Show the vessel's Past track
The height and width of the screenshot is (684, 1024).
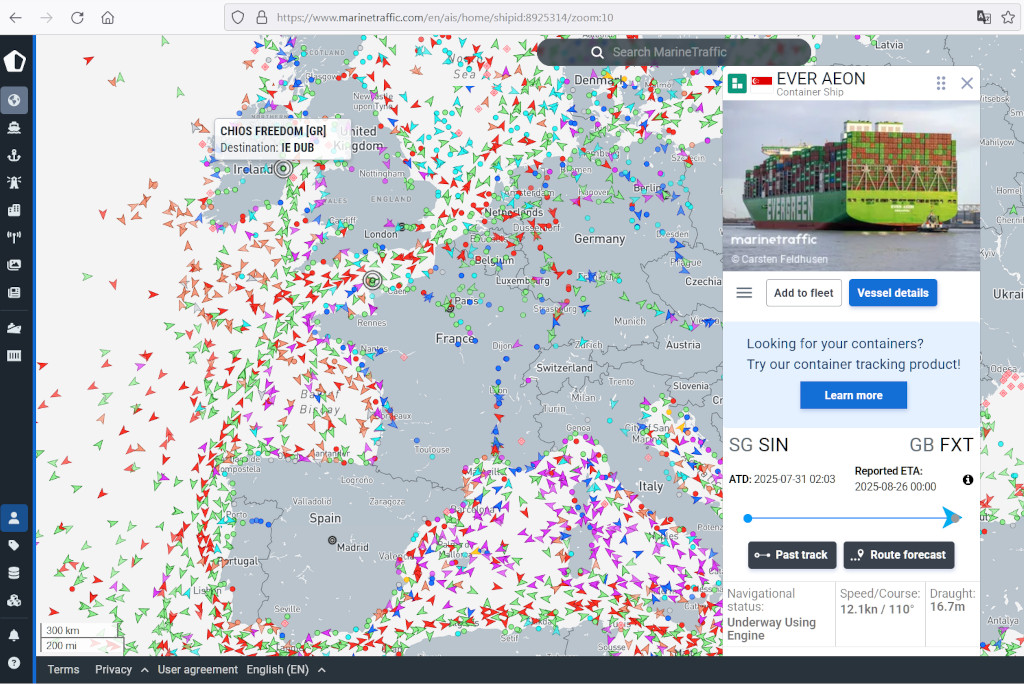pyautogui.click(x=791, y=555)
